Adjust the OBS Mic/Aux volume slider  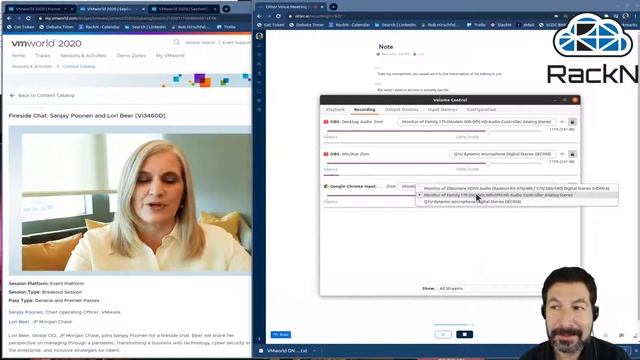pos(434,163)
